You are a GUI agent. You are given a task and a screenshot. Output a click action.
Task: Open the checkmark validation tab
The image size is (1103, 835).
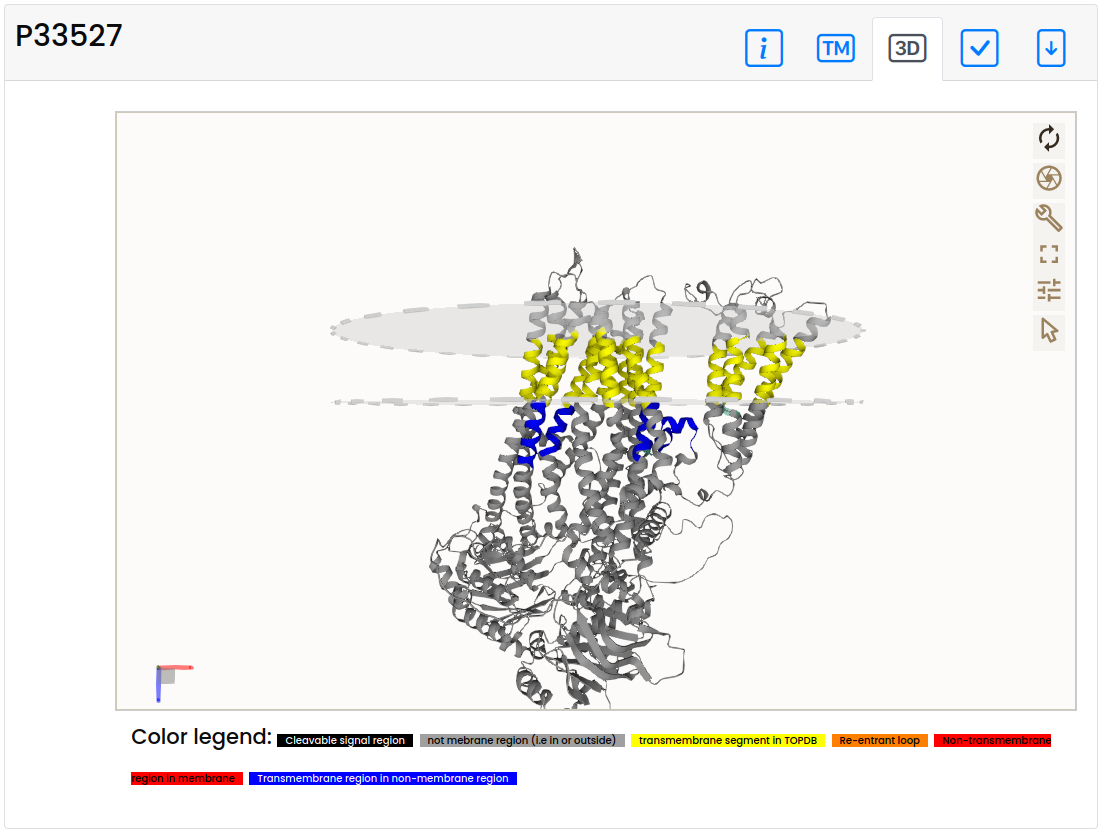tap(979, 48)
